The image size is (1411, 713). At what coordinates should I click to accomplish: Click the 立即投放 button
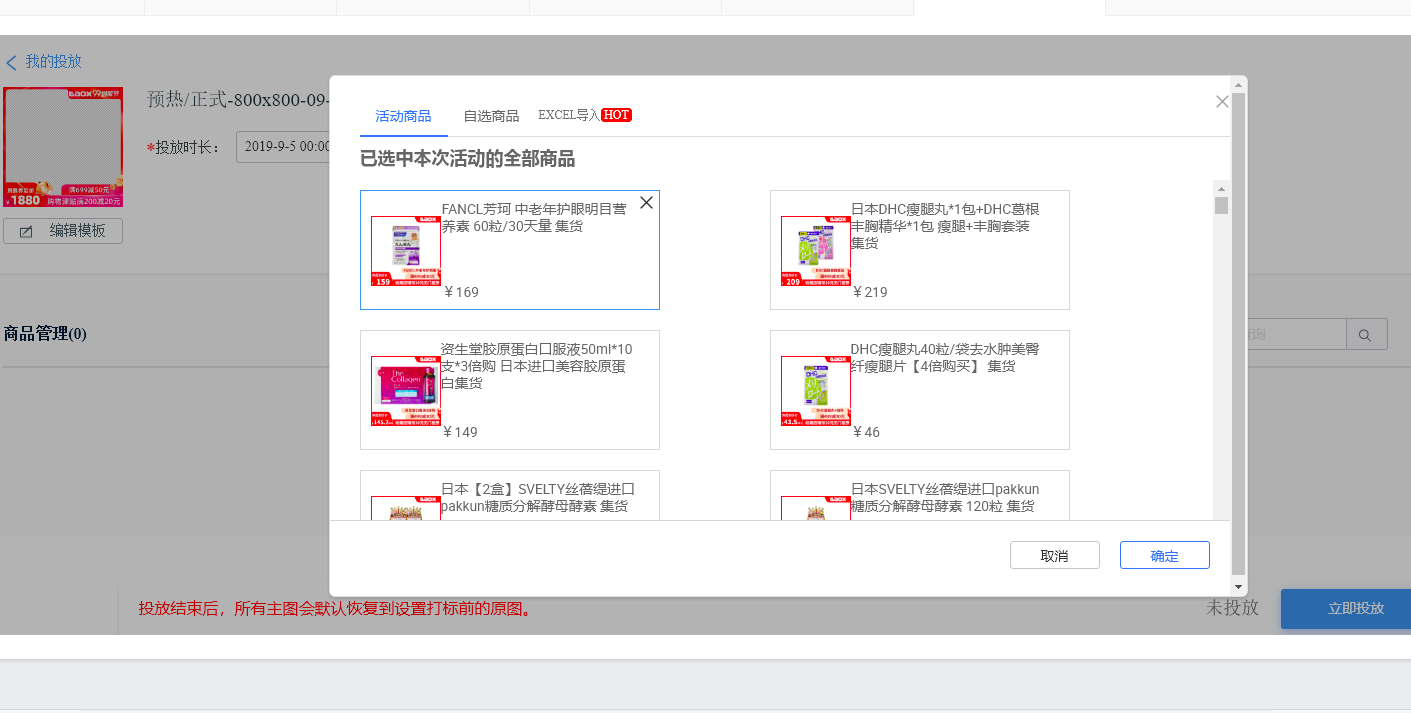pos(1355,608)
